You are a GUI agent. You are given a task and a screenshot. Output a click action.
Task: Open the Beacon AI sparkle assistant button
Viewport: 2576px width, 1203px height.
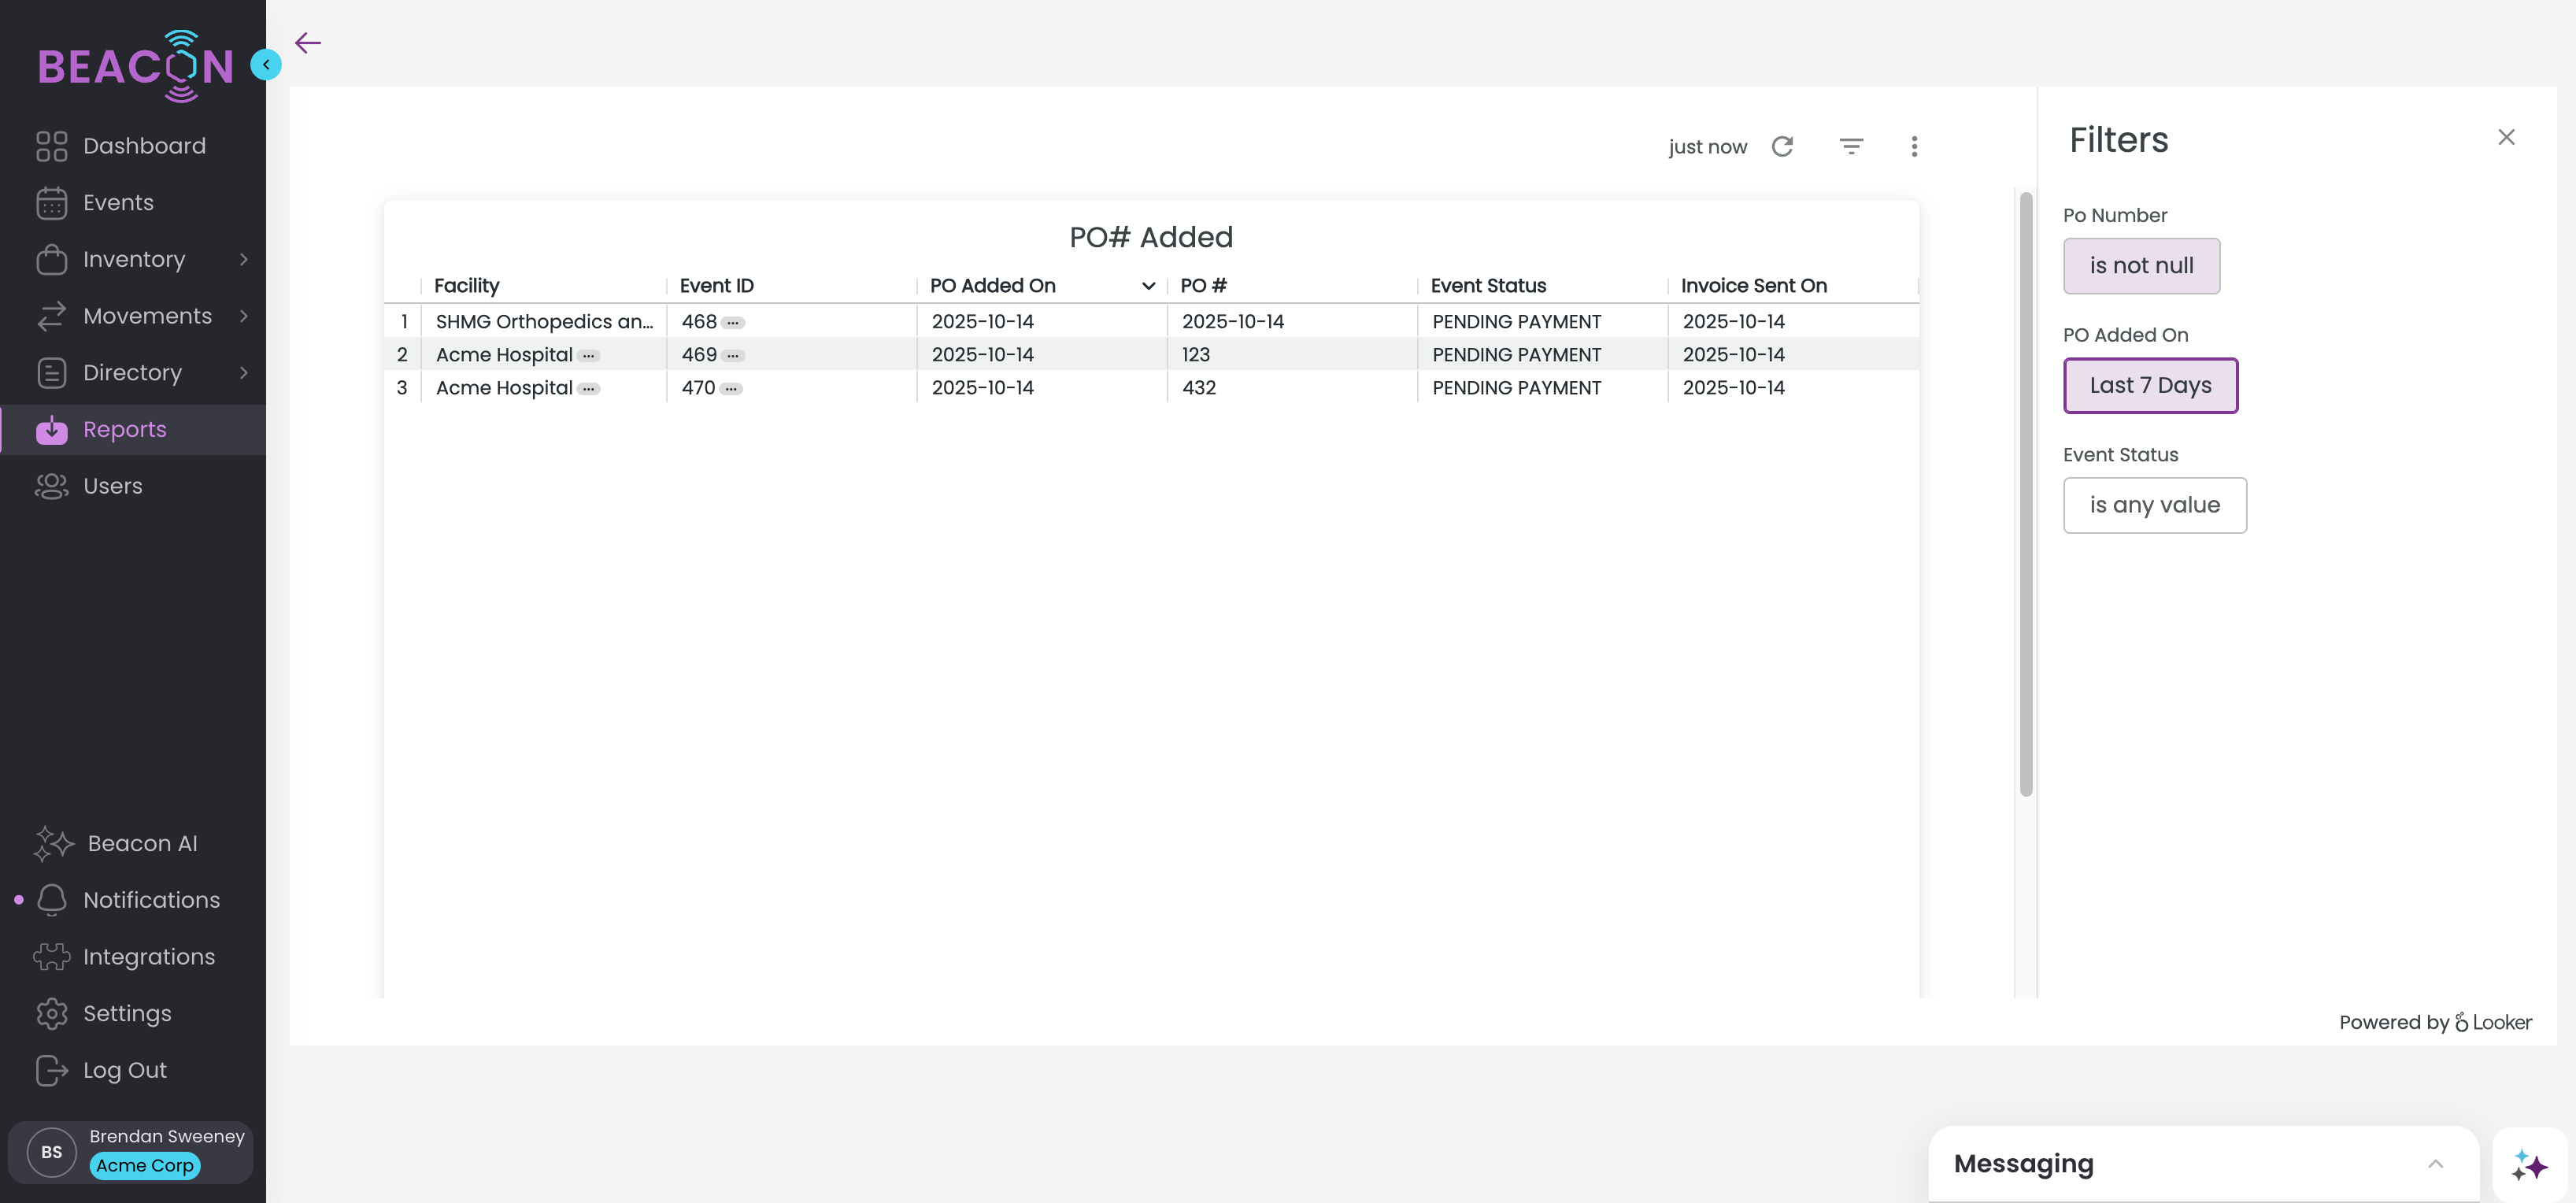[2529, 1165]
